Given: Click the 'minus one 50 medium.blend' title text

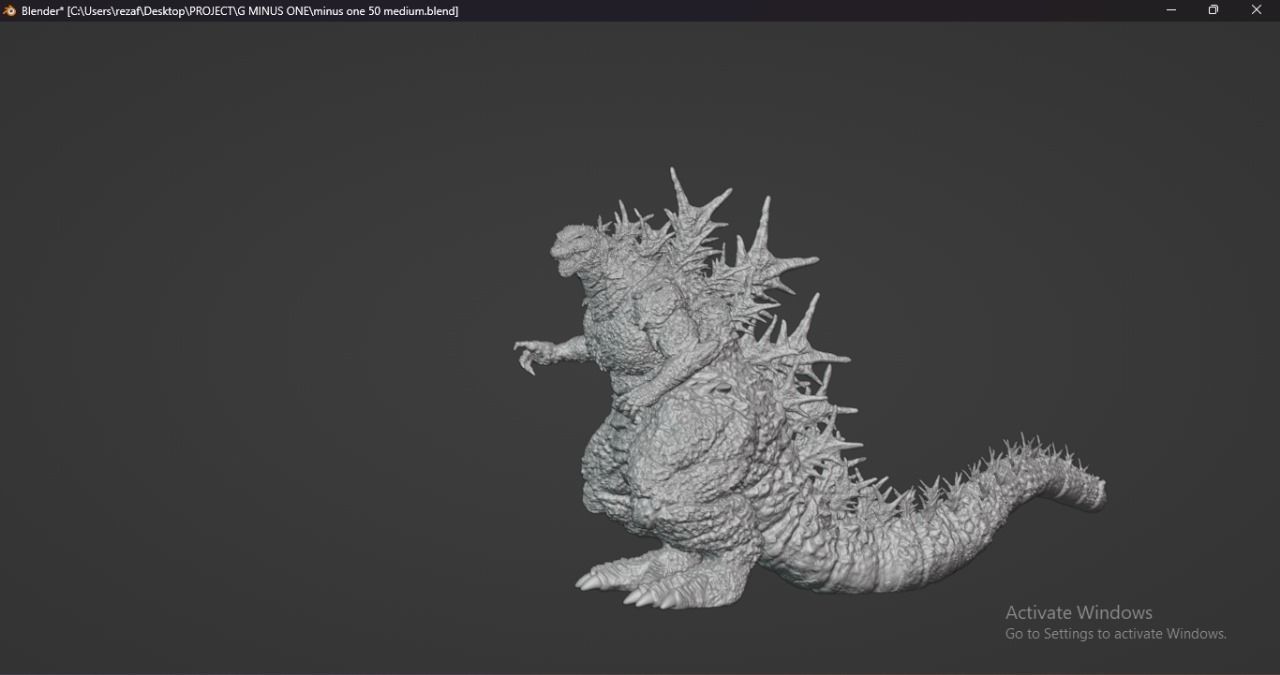Looking at the screenshot, I should [384, 11].
